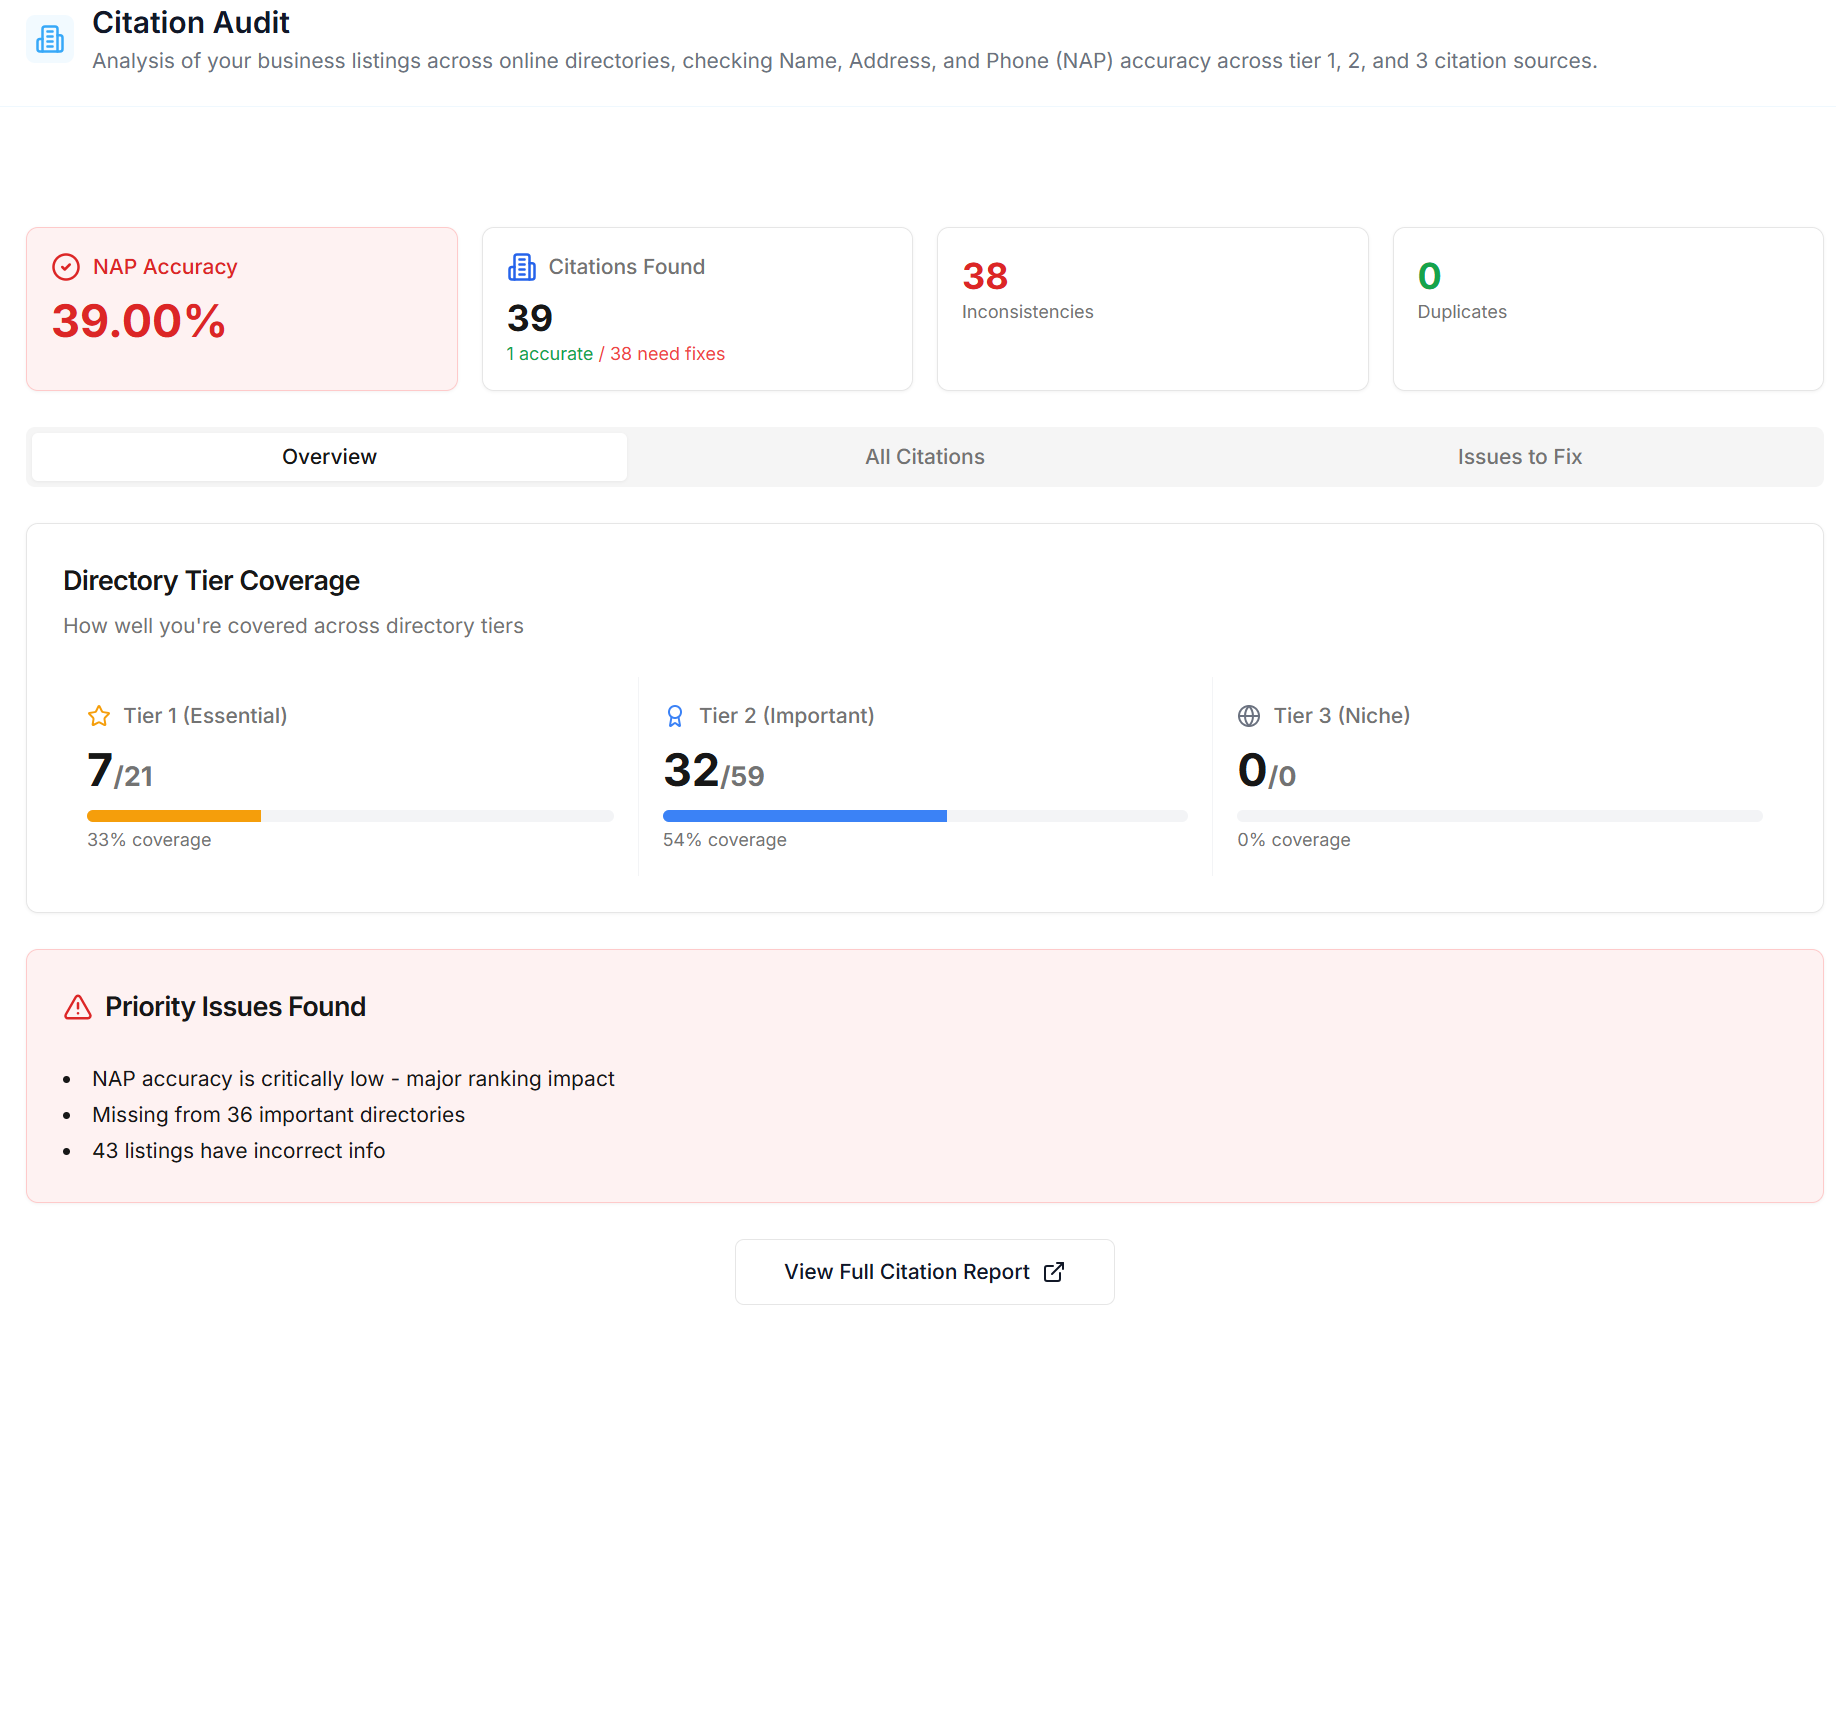Click the Tier 2 Important ribbon icon

tap(675, 715)
